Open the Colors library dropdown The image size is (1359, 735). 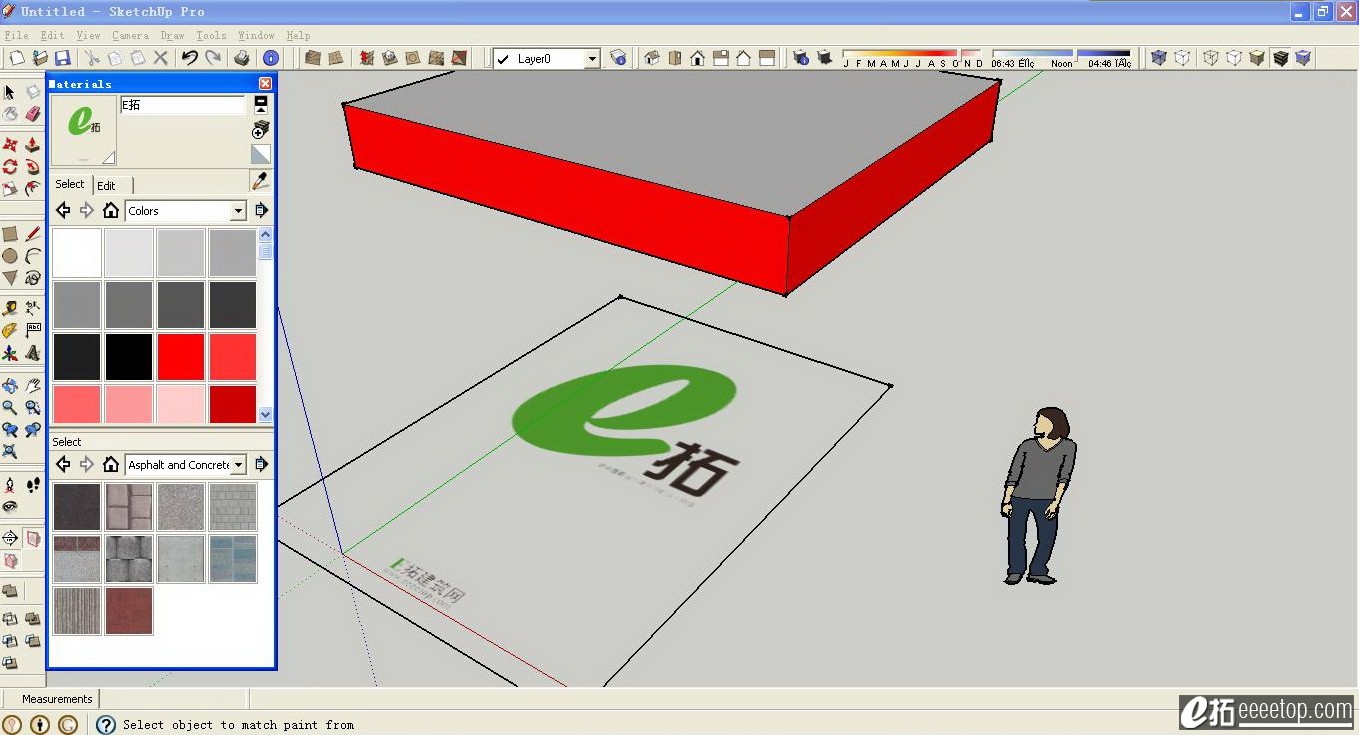238,211
